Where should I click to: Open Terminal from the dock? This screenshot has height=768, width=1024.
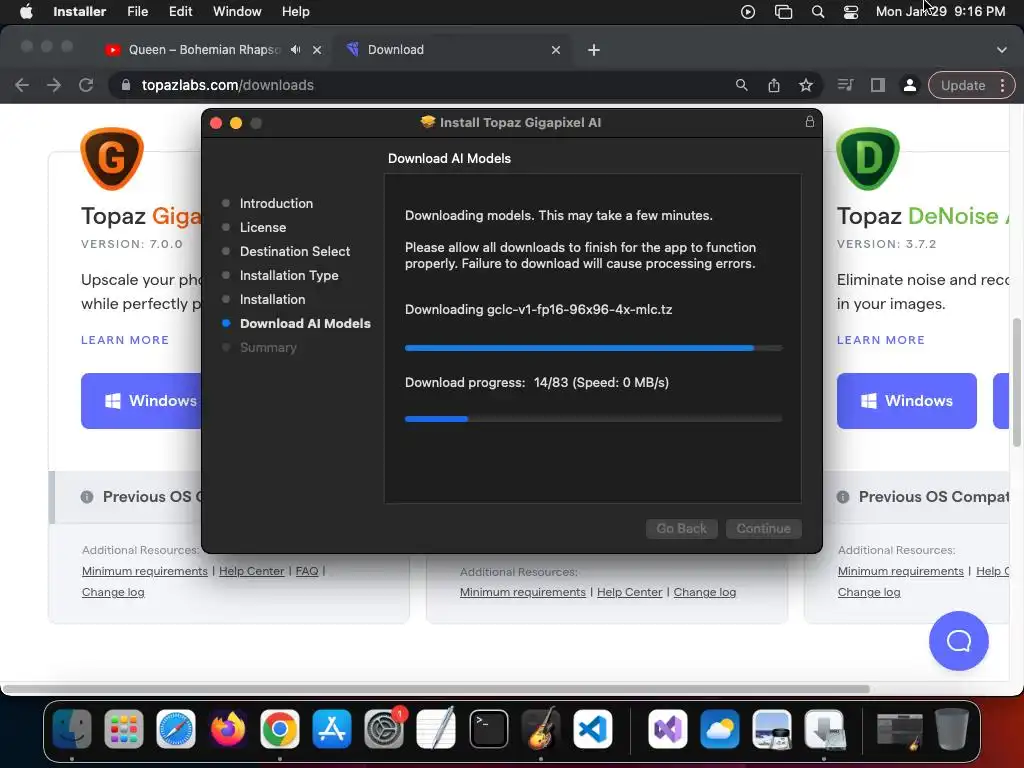(488, 729)
